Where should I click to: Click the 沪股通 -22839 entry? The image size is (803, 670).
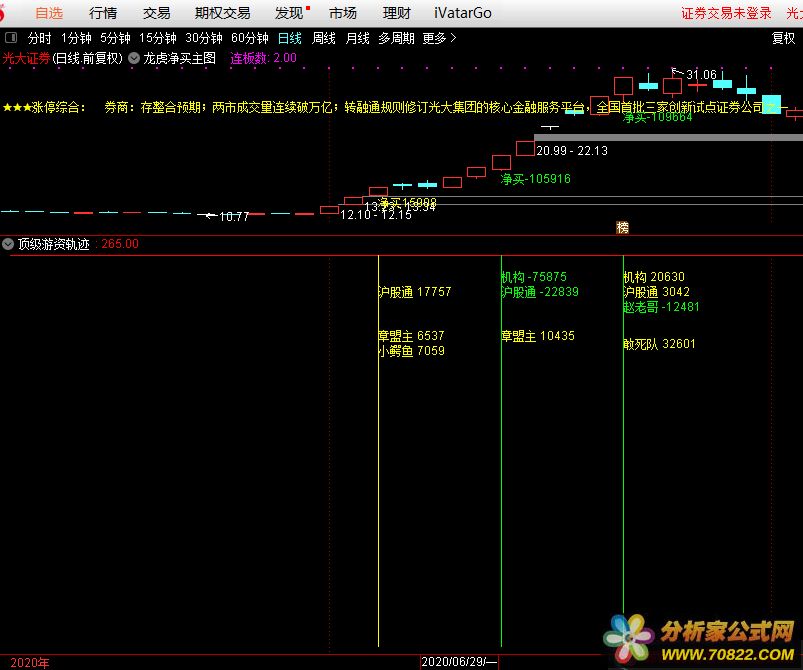tap(540, 292)
